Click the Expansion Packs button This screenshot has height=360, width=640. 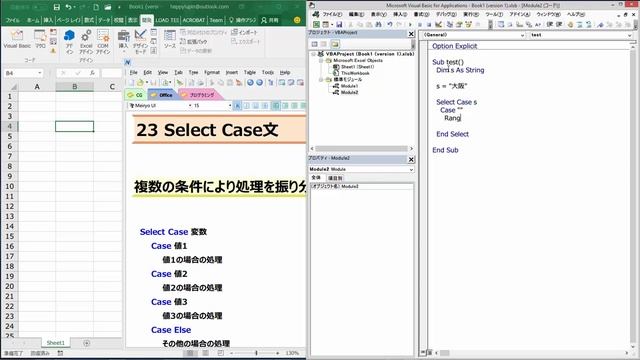(193, 41)
